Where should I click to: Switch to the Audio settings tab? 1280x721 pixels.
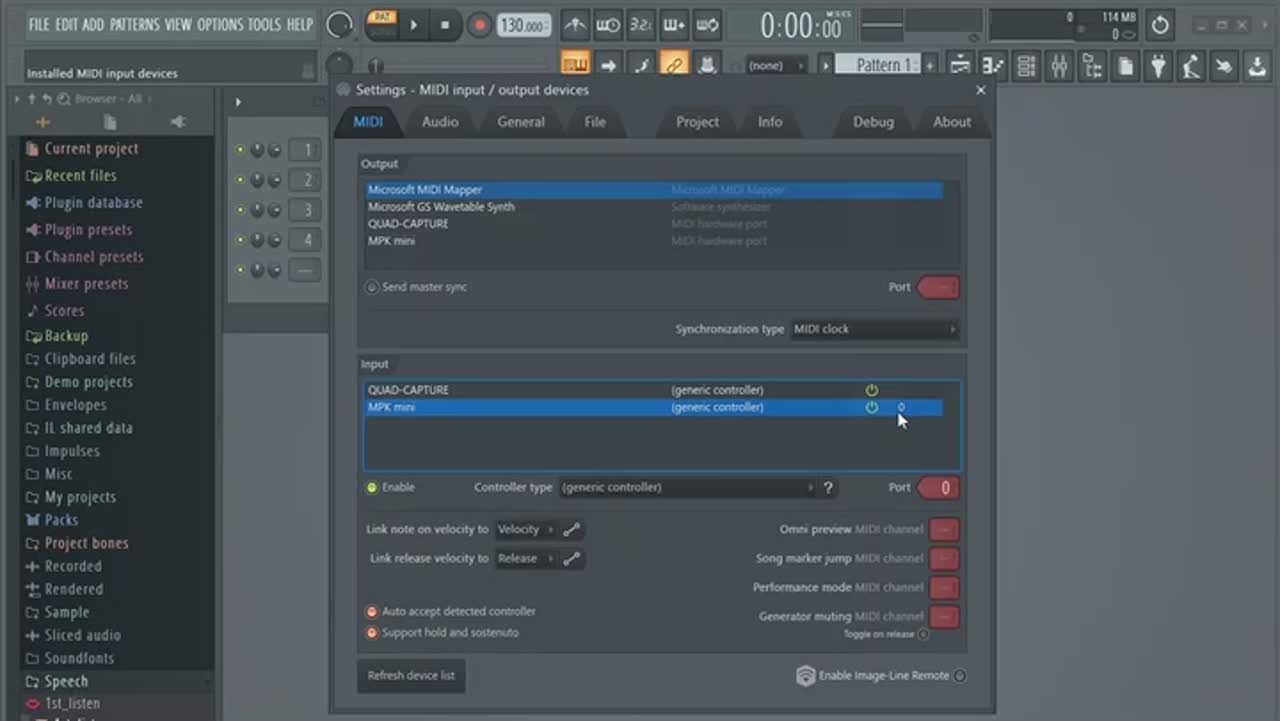click(x=440, y=122)
